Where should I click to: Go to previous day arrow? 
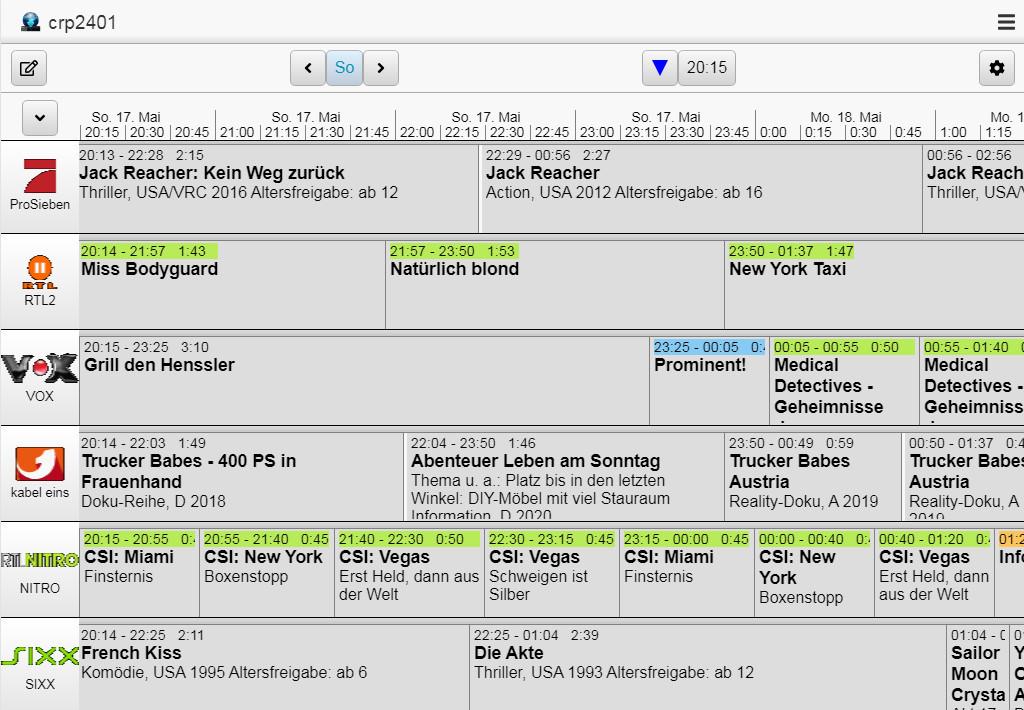coord(308,68)
